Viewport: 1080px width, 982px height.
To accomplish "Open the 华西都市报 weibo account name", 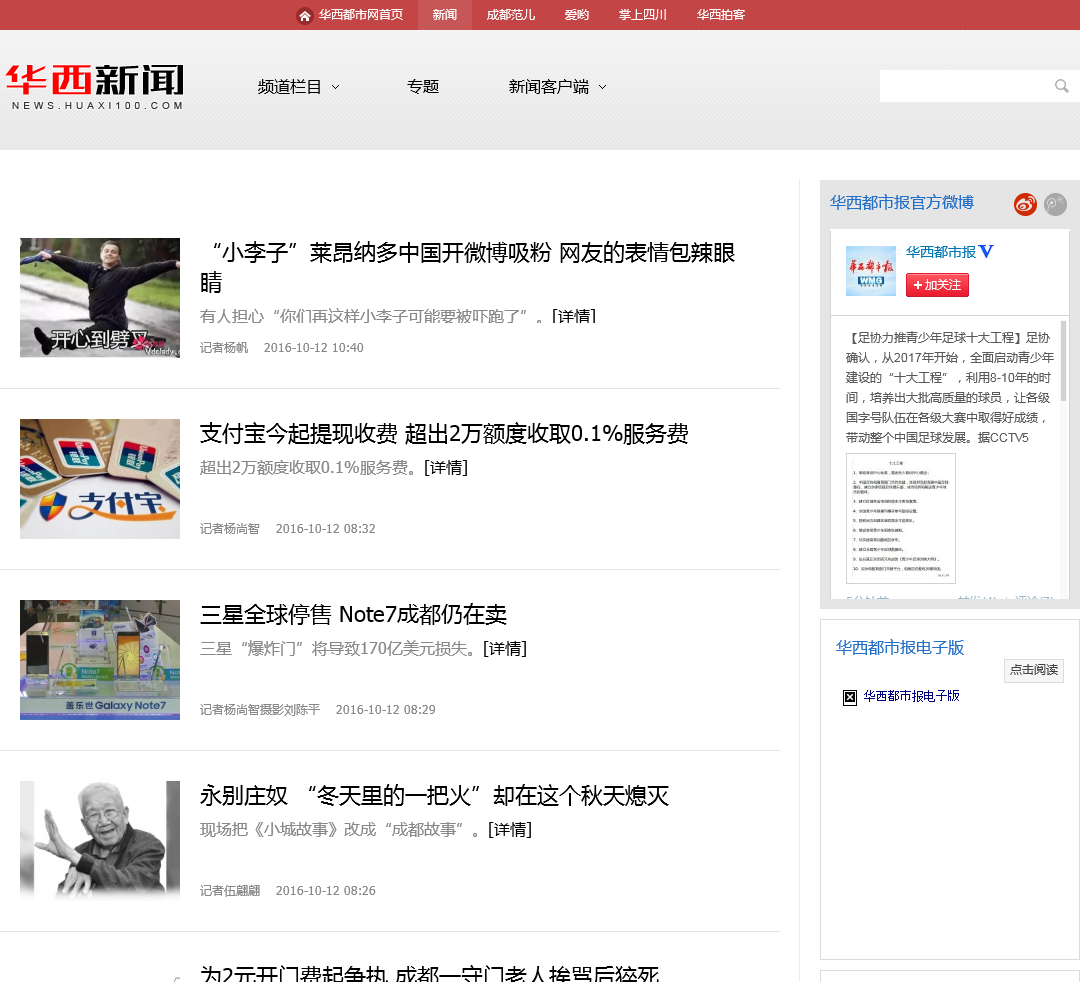I will click(940, 252).
